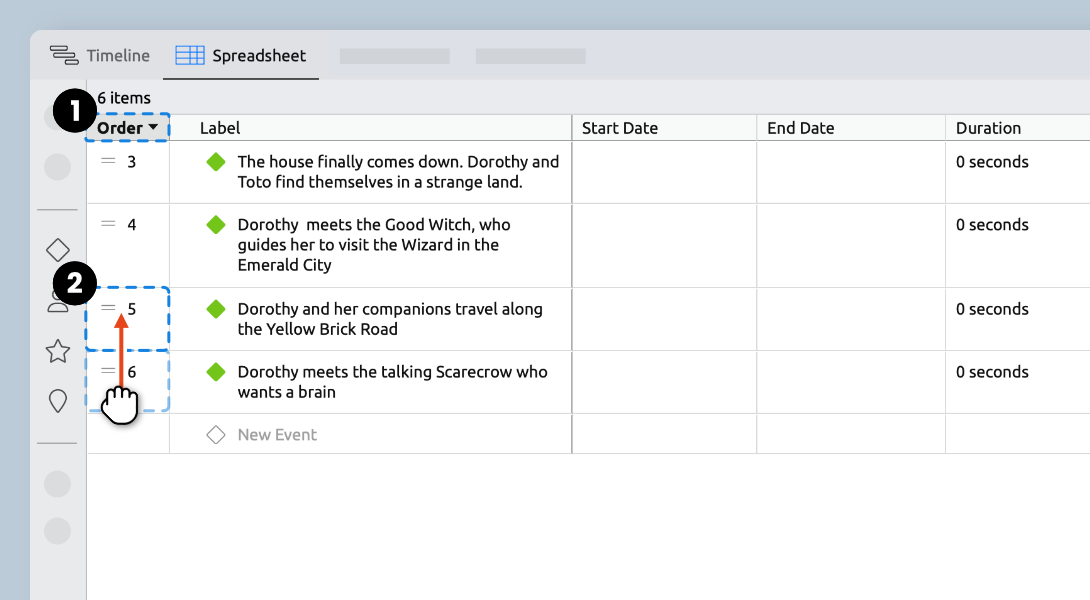The image size is (1090, 600).
Task: Click the star icon in sidebar
Action: (x=58, y=351)
